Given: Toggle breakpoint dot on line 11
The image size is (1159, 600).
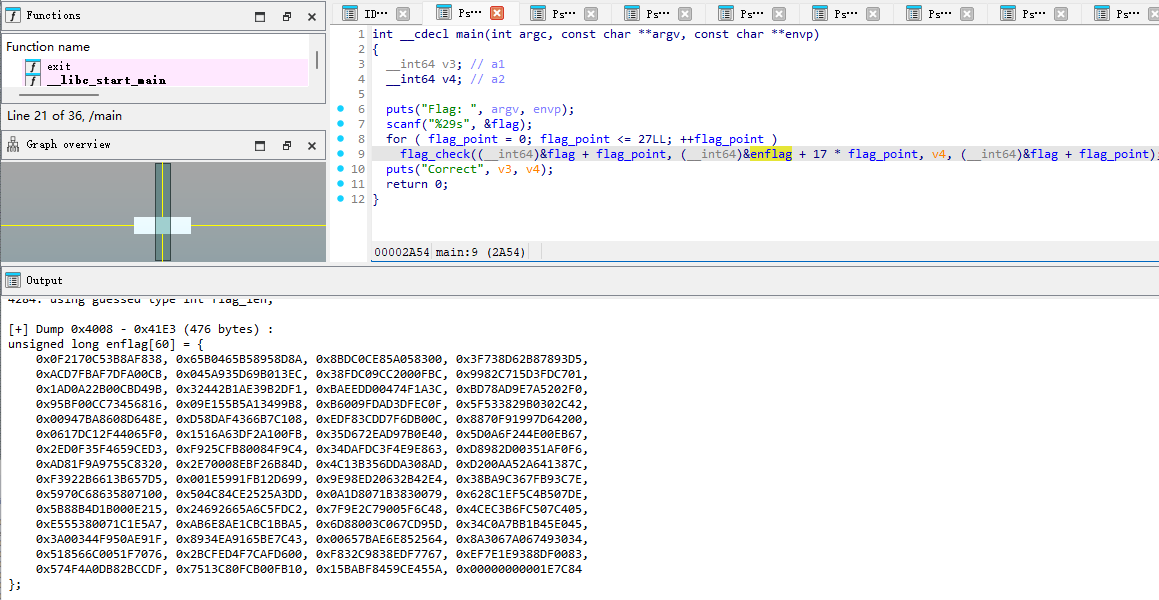Looking at the screenshot, I should [341, 183].
